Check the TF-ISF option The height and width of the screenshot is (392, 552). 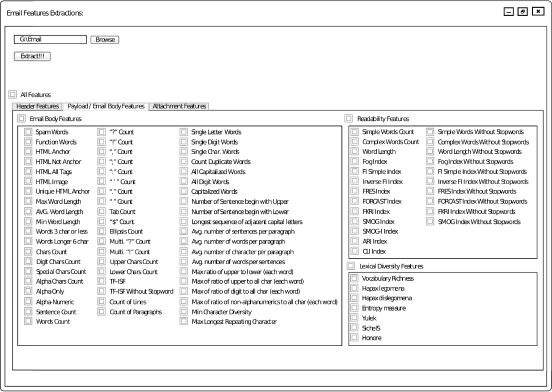(101, 281)
